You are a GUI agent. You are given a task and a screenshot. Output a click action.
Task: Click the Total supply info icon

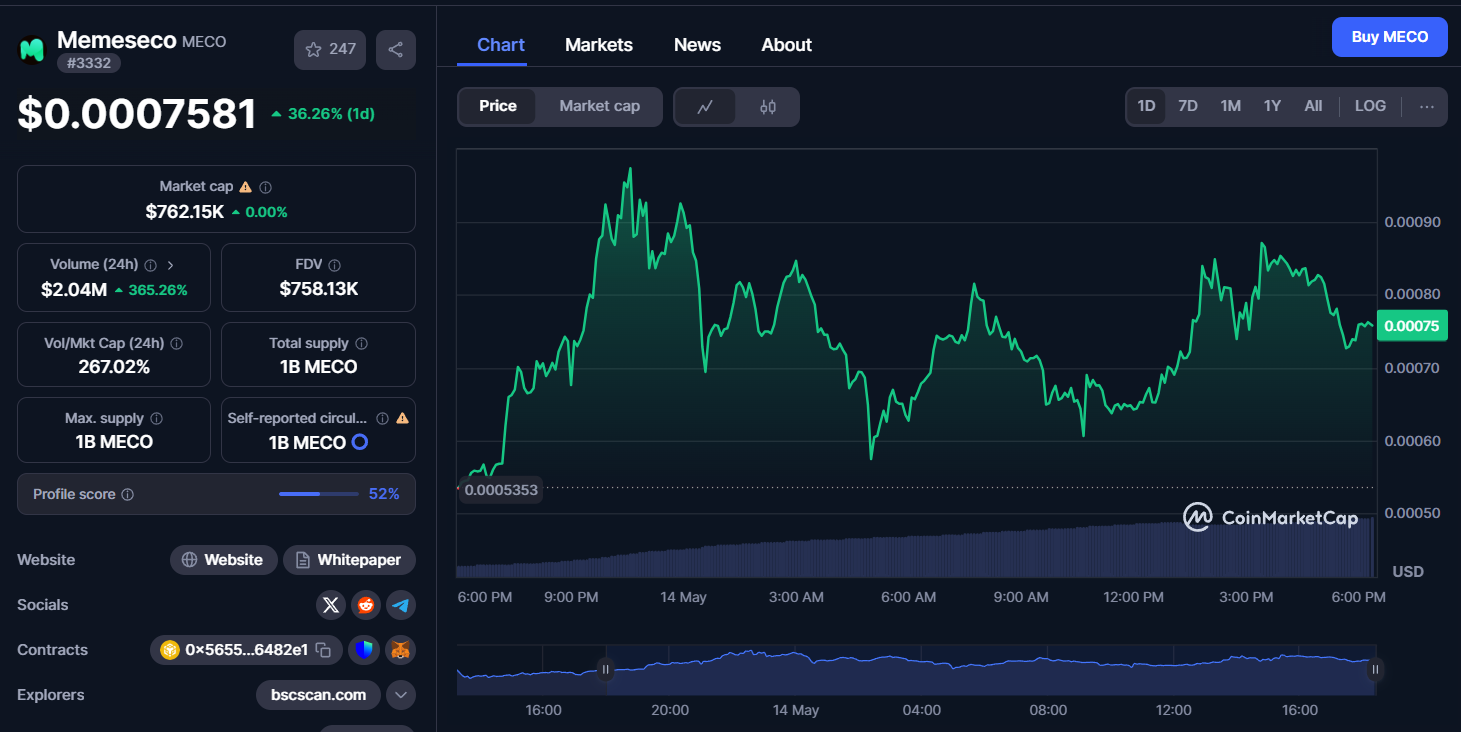click(x=362, y=343)
